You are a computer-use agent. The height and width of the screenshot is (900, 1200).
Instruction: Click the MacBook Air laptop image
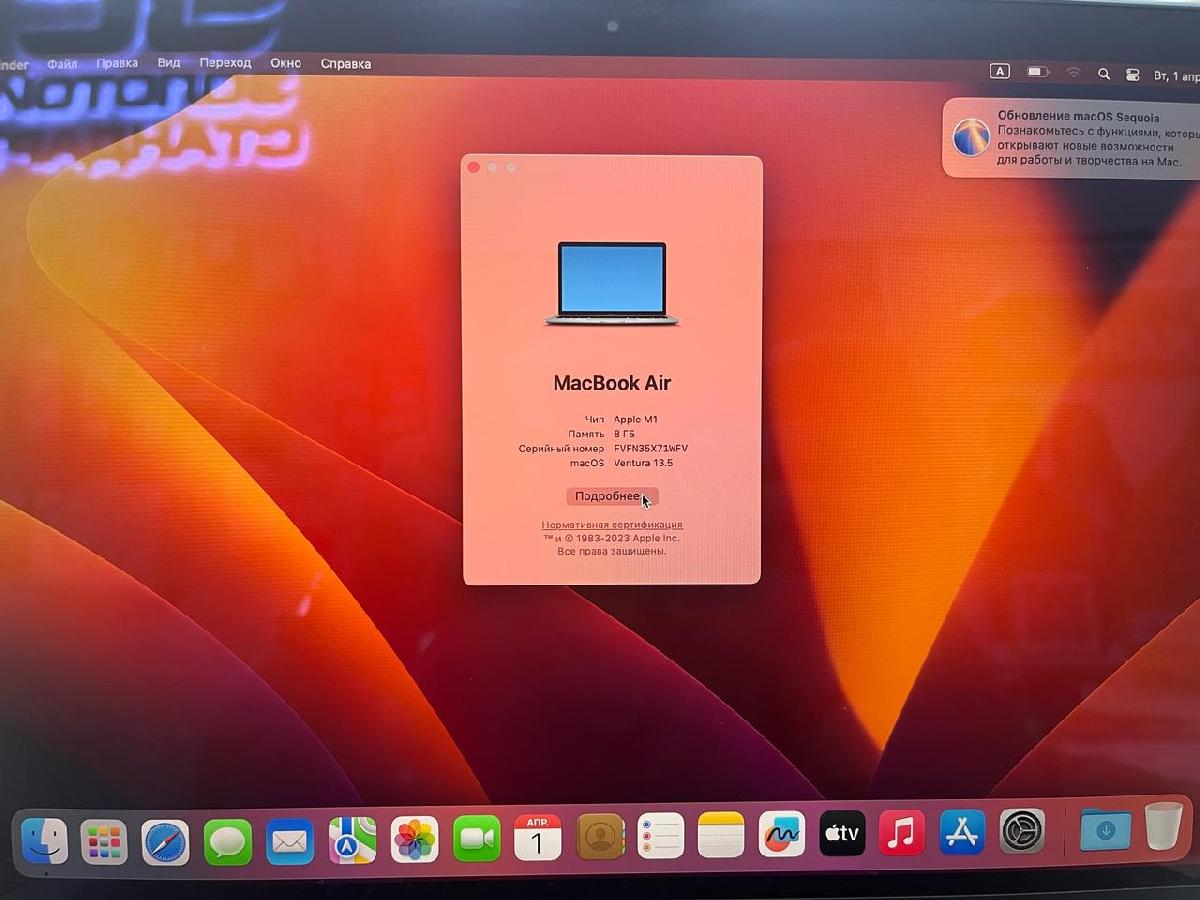[612, 284]
